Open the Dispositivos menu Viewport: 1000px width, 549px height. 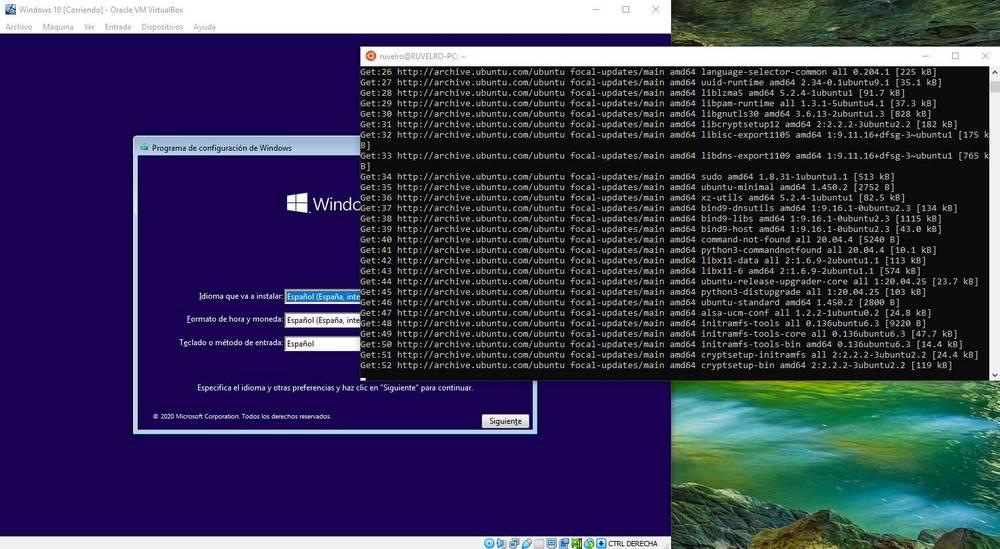(162, 27)
